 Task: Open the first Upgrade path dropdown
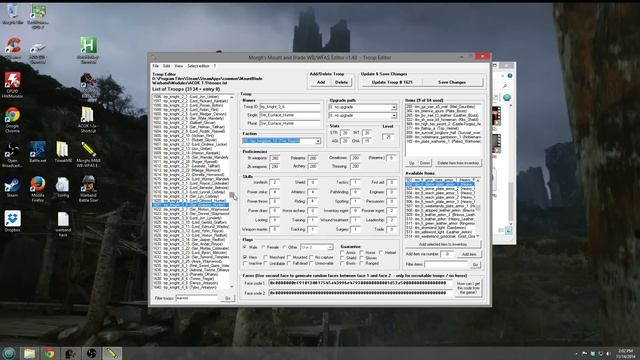pos(393,107)
